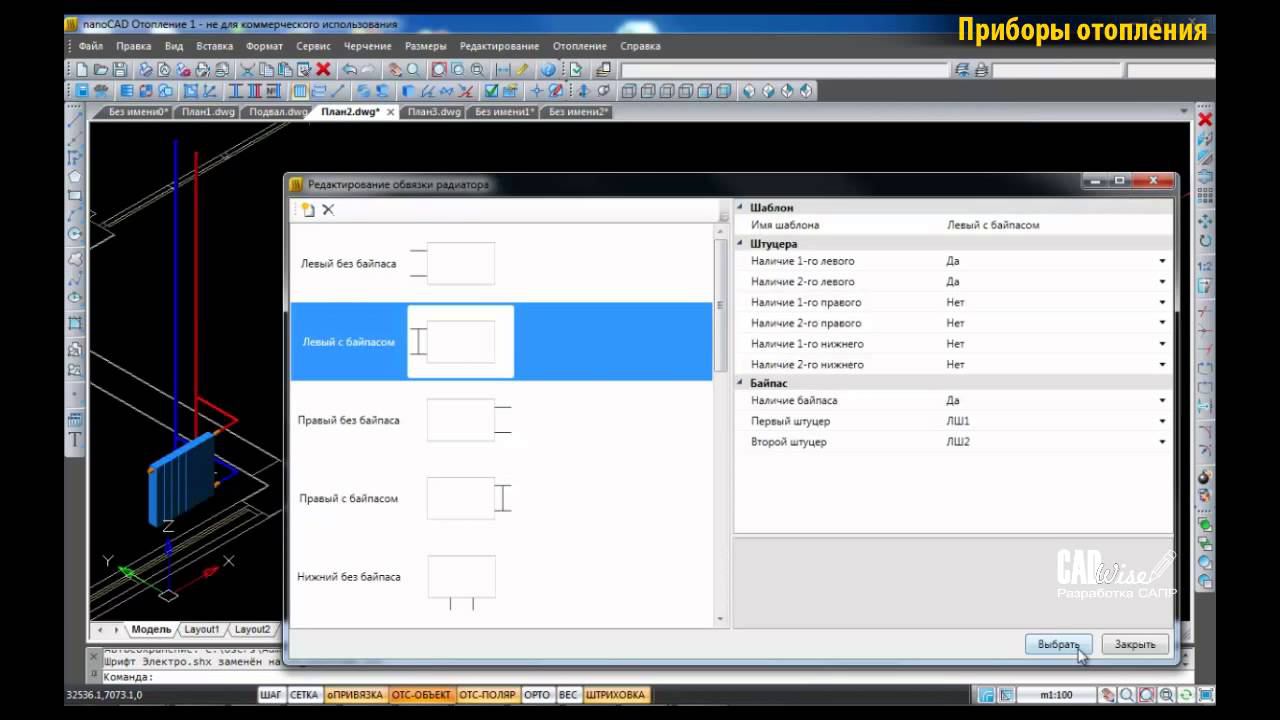Undo the last action with arrow icon
This screenshot has height=720, width=1280.
[349, 70]
